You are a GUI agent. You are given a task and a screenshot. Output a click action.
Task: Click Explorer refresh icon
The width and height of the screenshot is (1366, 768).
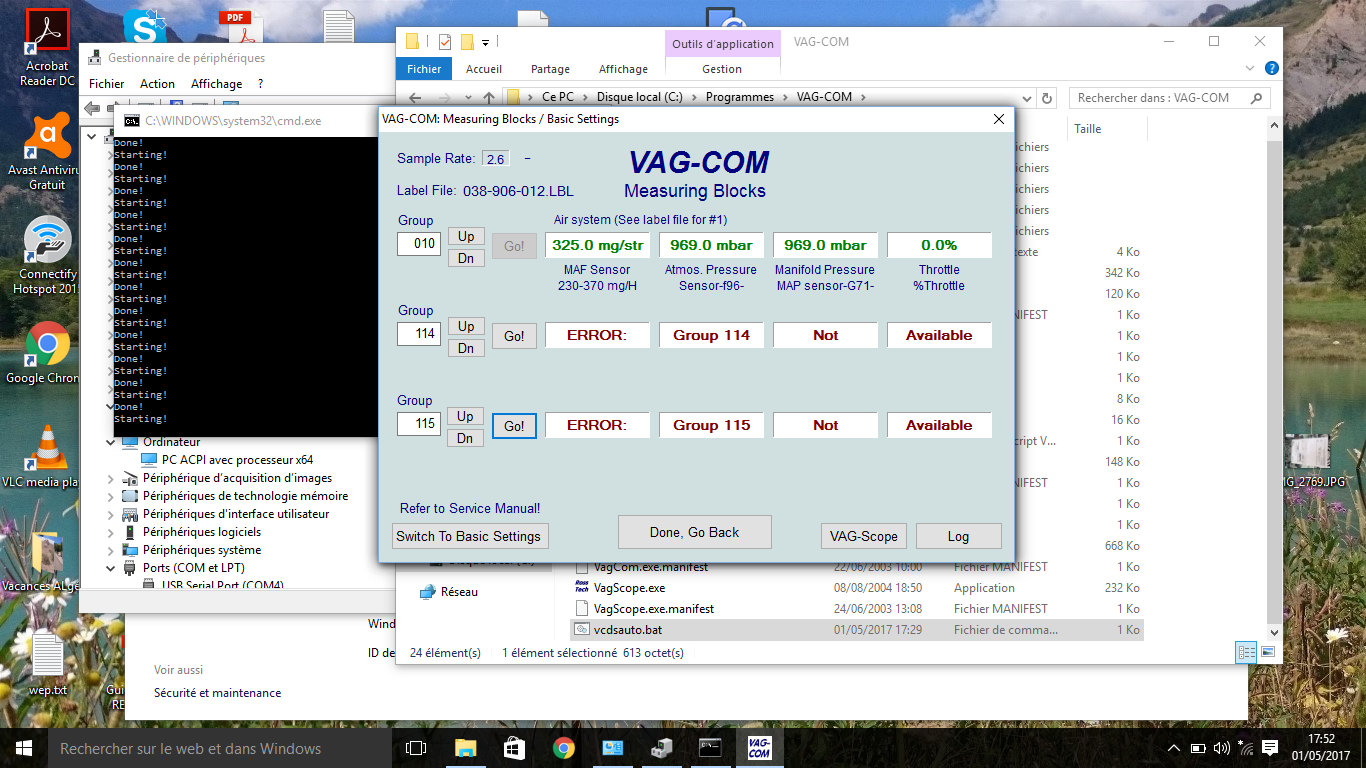[x=1047, y=98]
